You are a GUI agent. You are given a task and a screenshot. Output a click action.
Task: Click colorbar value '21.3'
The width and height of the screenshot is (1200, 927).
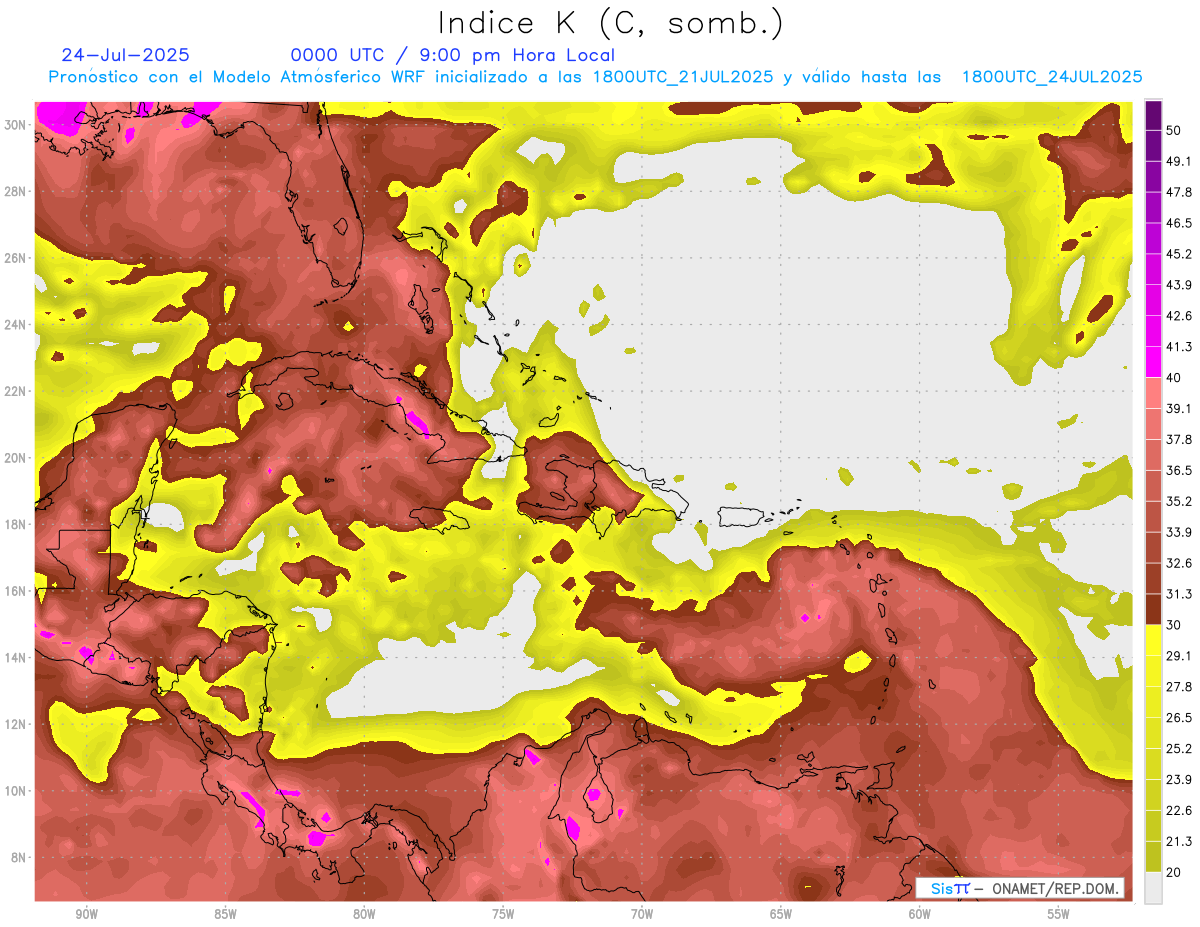coord(1179,841)
